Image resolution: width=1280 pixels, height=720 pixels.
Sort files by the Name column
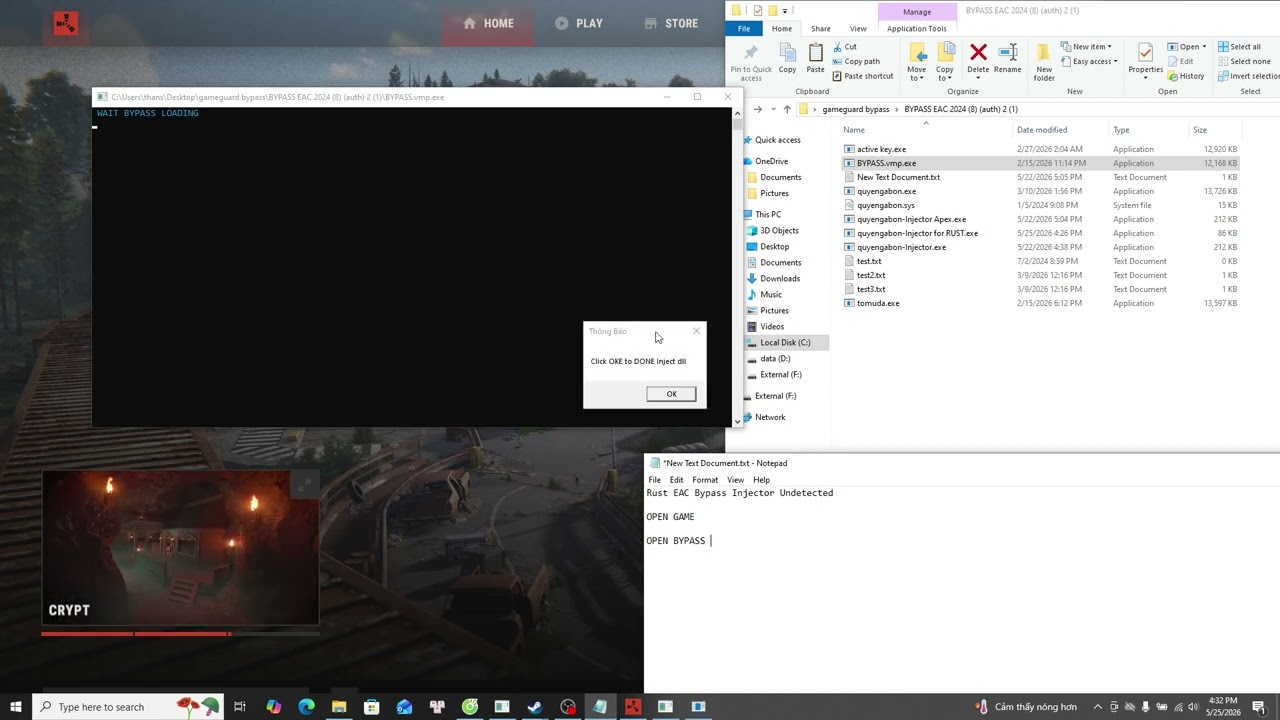click(853, 130)
